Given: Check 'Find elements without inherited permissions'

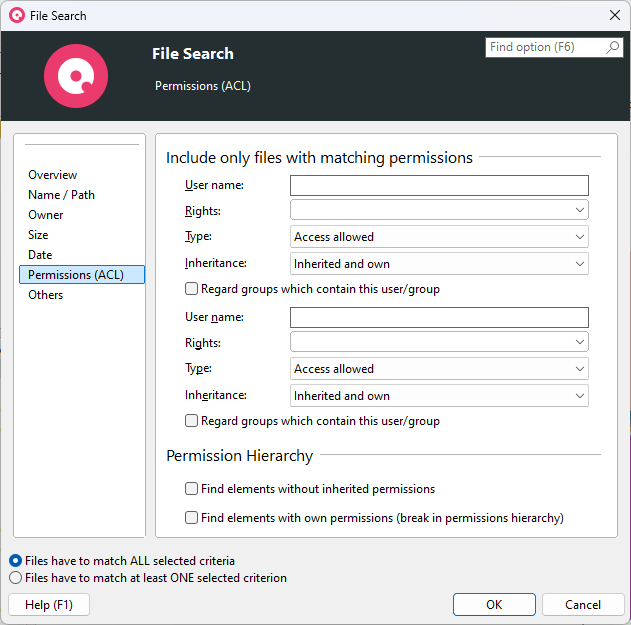Looking at the screenshot, I should tap(192, 489).
